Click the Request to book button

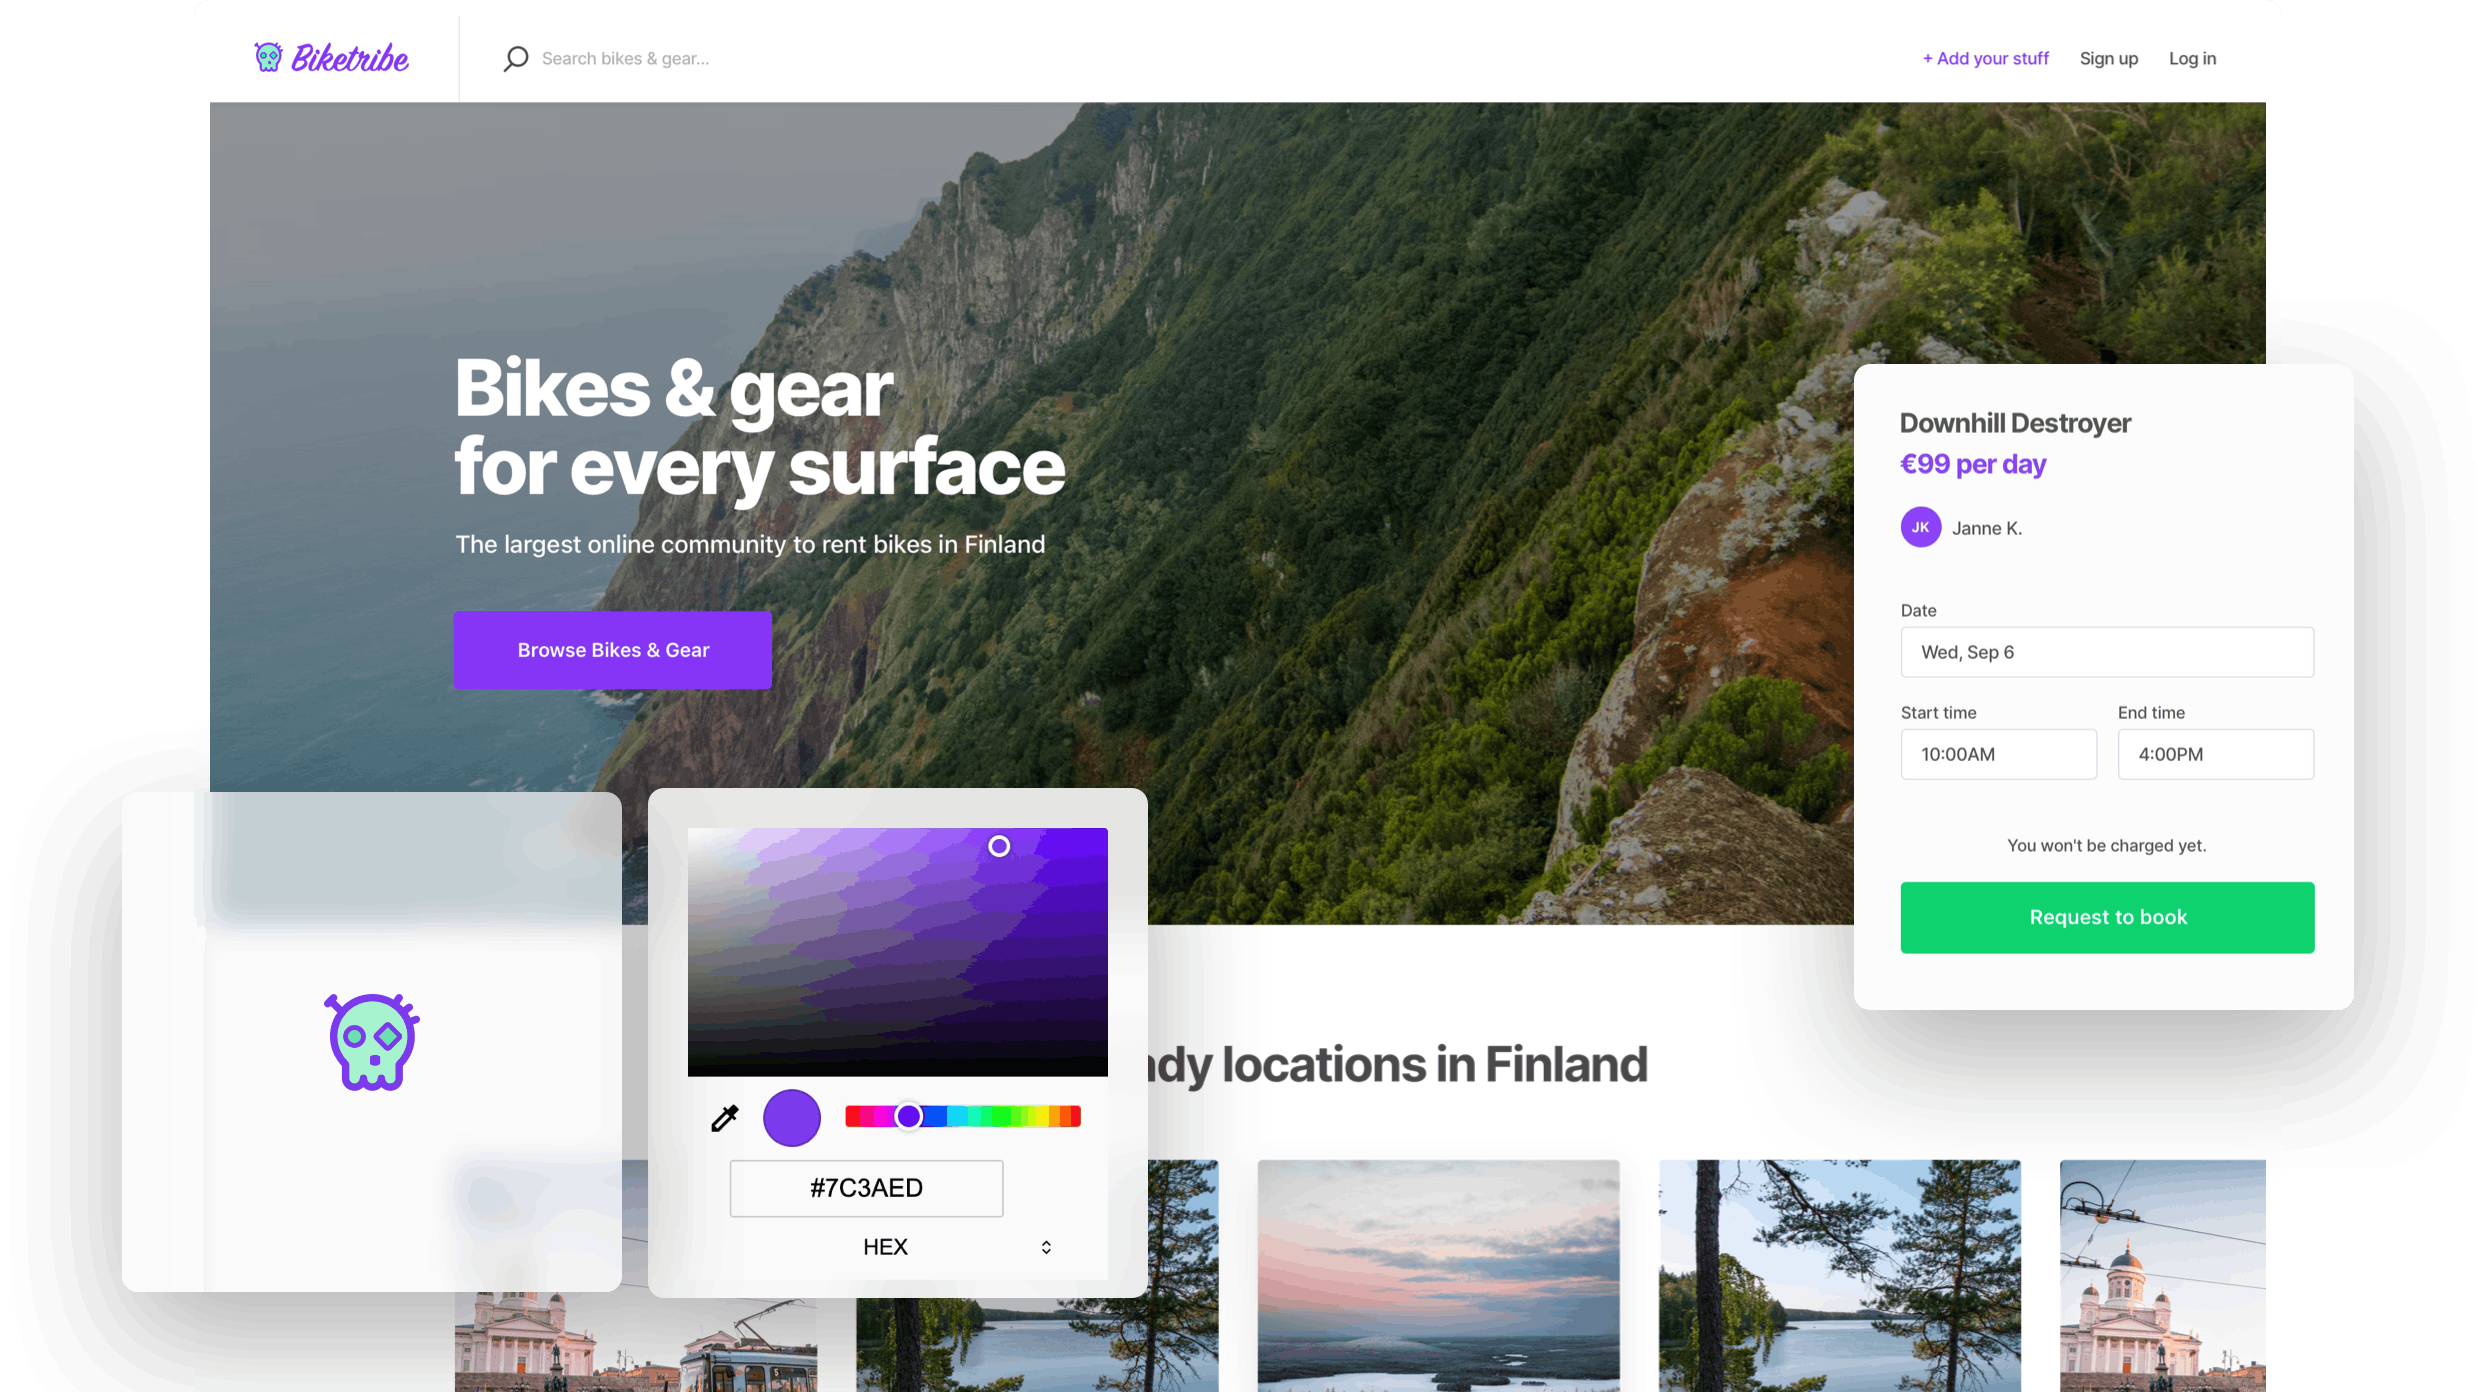(x=2107, y=916)
